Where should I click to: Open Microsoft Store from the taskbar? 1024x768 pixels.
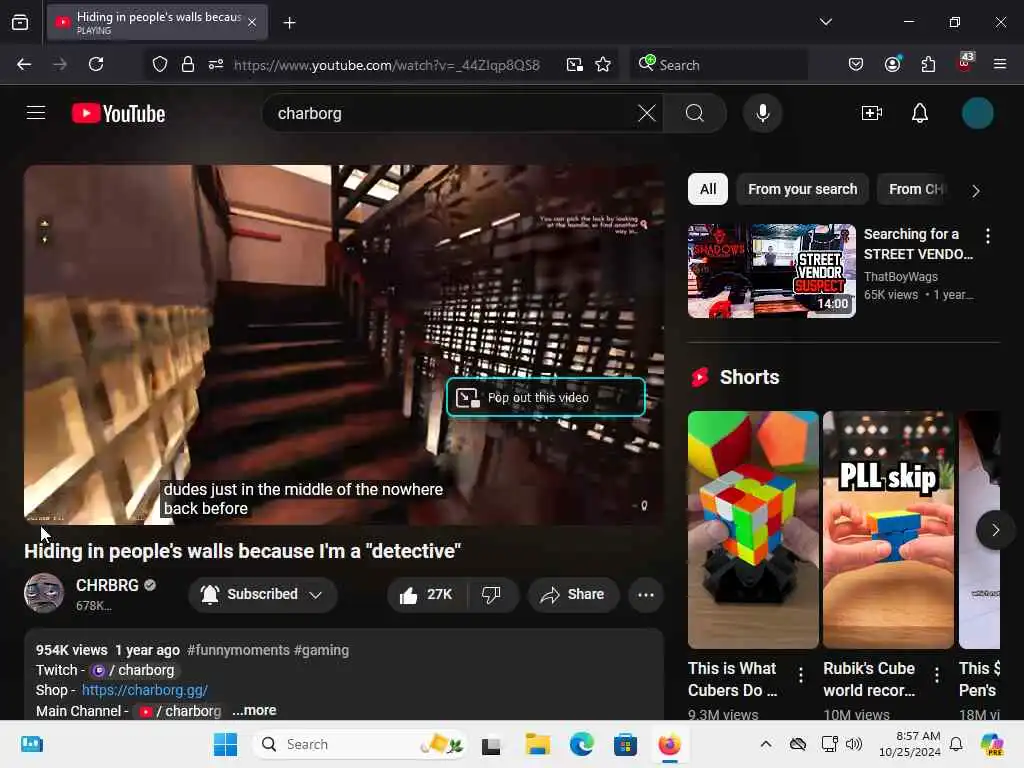coord(625,744)
